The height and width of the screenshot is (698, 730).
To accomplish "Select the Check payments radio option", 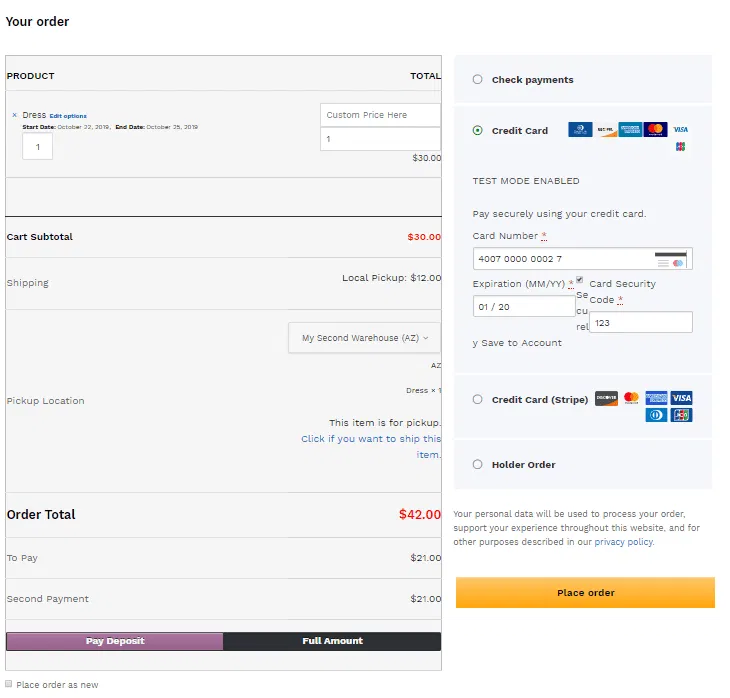I will click(x=477, y=80).
